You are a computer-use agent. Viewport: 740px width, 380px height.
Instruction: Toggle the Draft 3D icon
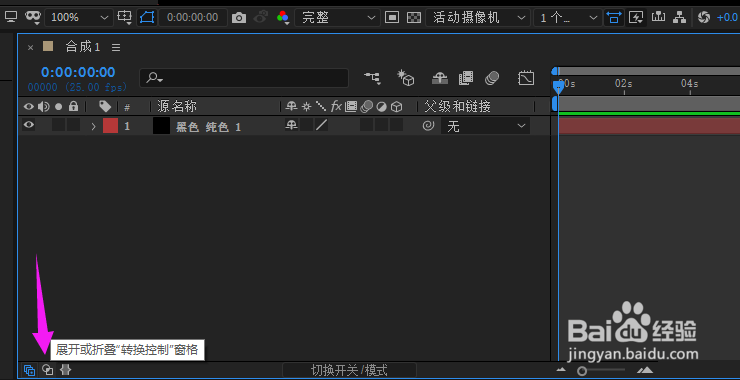pos(405,78)
